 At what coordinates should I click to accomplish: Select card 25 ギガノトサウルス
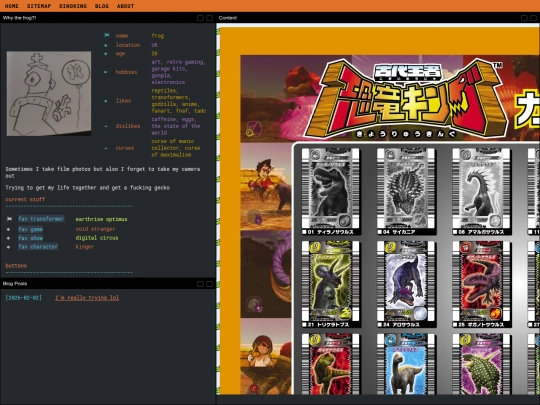(481, 284)
